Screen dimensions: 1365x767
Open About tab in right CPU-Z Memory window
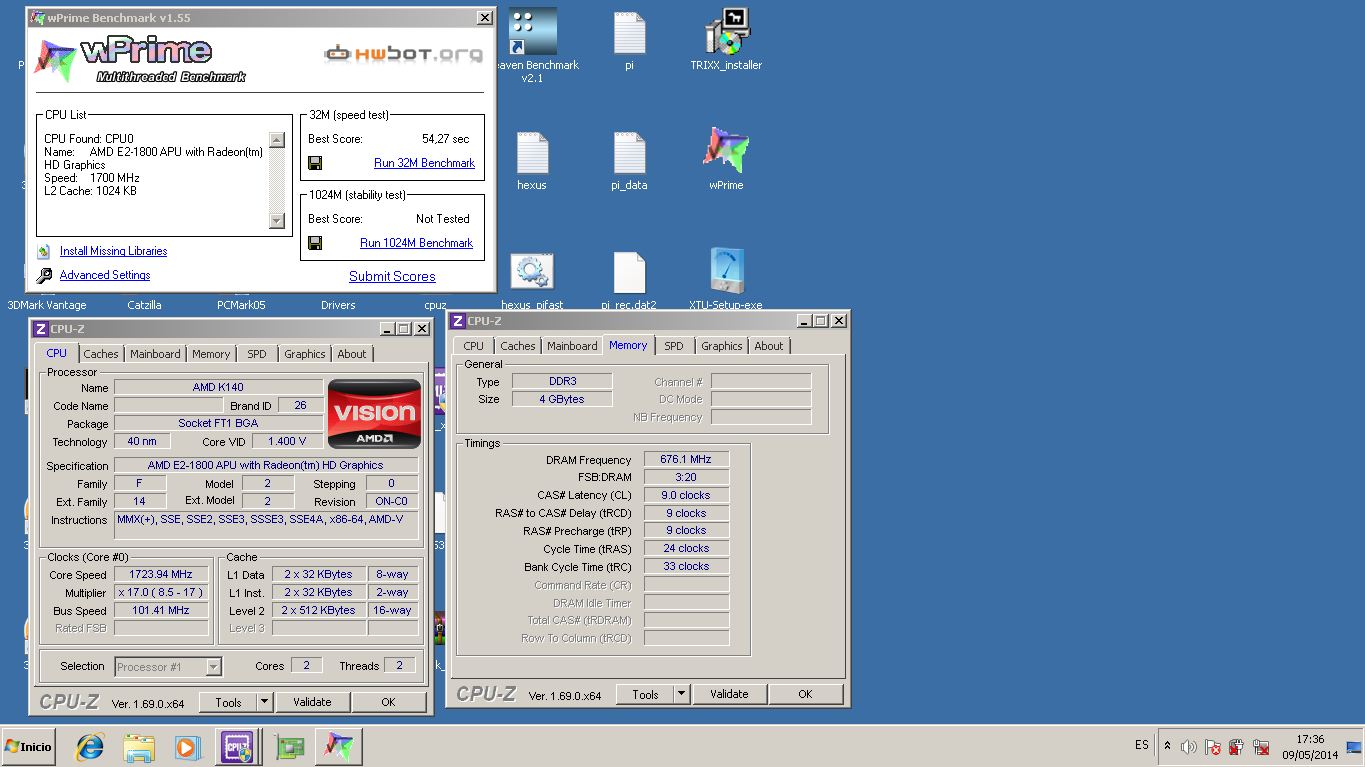[x=769, y=346]
